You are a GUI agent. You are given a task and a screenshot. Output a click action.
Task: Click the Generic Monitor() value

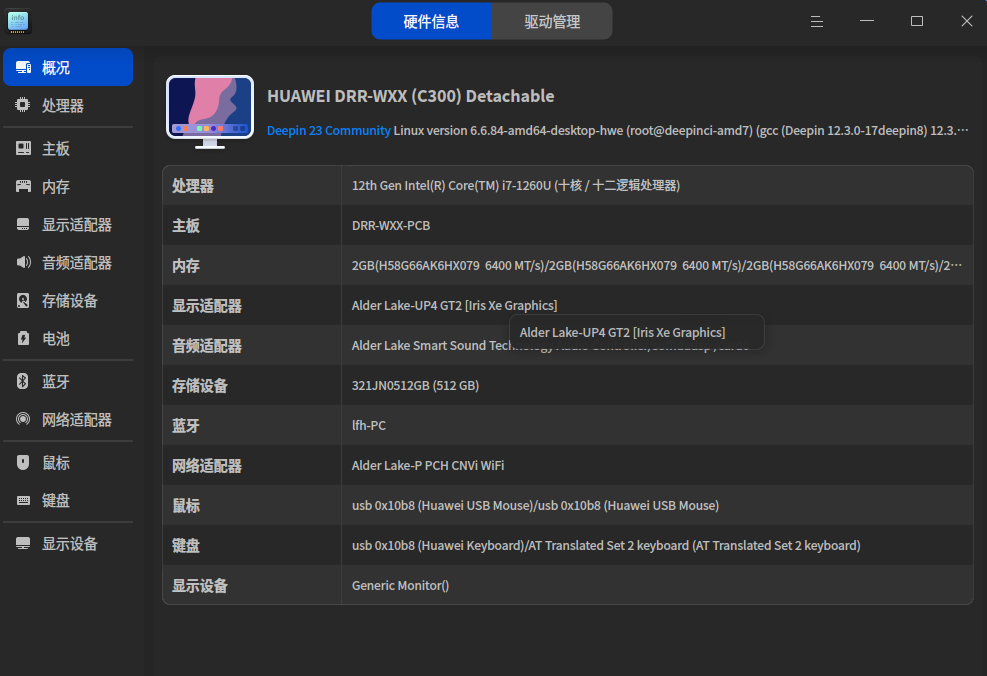(x=400, y=585)
